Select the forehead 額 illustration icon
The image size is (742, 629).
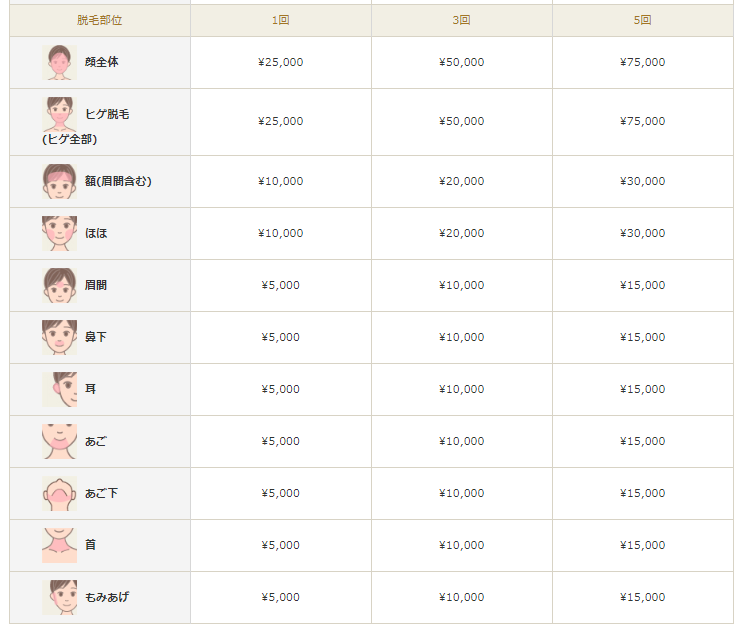[59, 181]
